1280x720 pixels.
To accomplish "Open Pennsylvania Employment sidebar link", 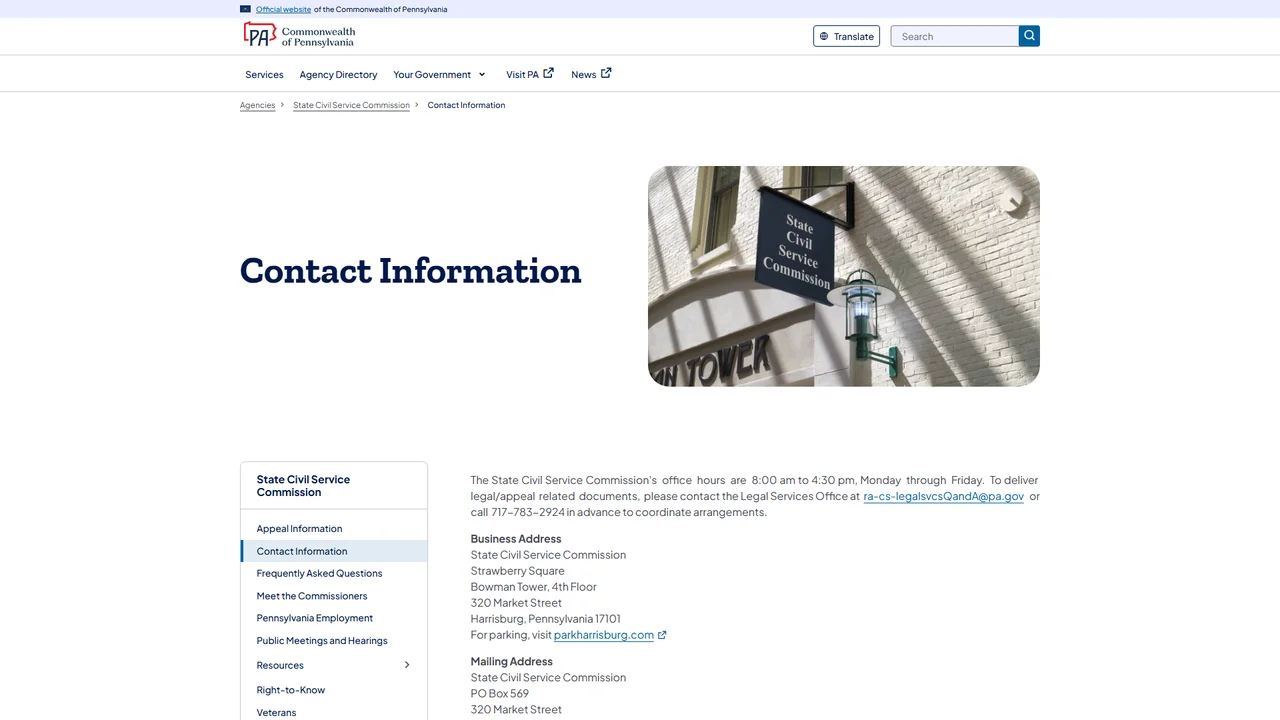I will coord(314,618).
